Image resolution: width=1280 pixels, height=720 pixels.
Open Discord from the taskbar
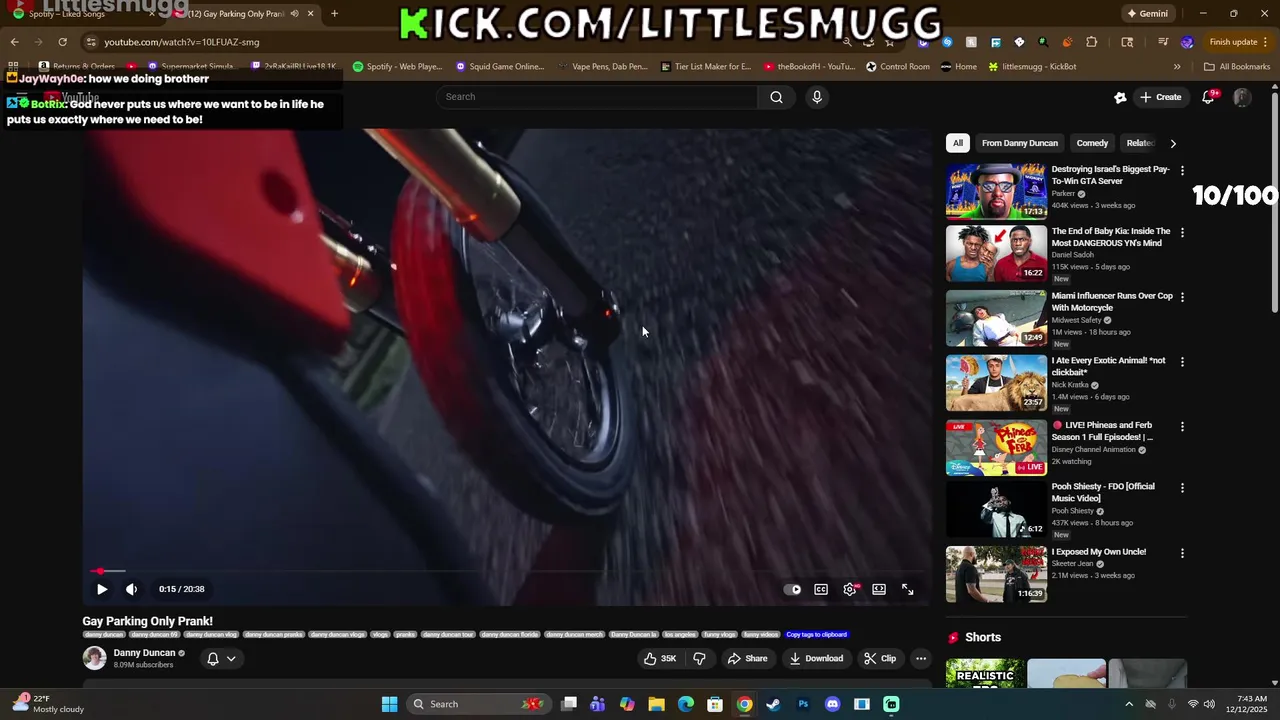[832, 704]
